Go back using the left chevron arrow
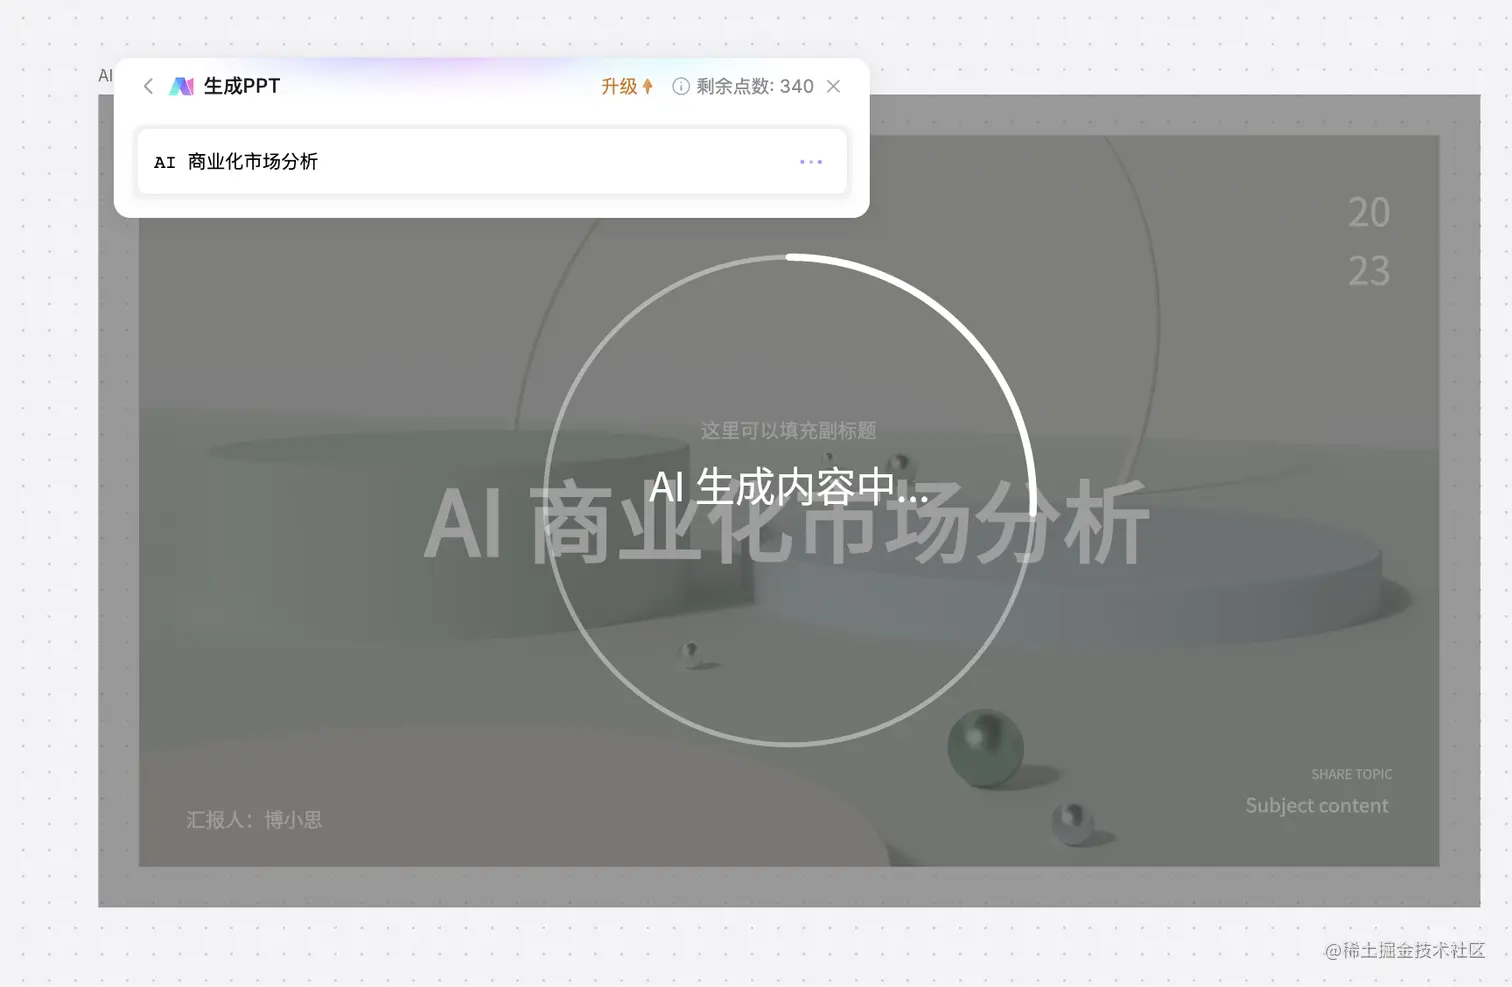The width and height of the screenshot is (1512, 987). pos(148,86)
